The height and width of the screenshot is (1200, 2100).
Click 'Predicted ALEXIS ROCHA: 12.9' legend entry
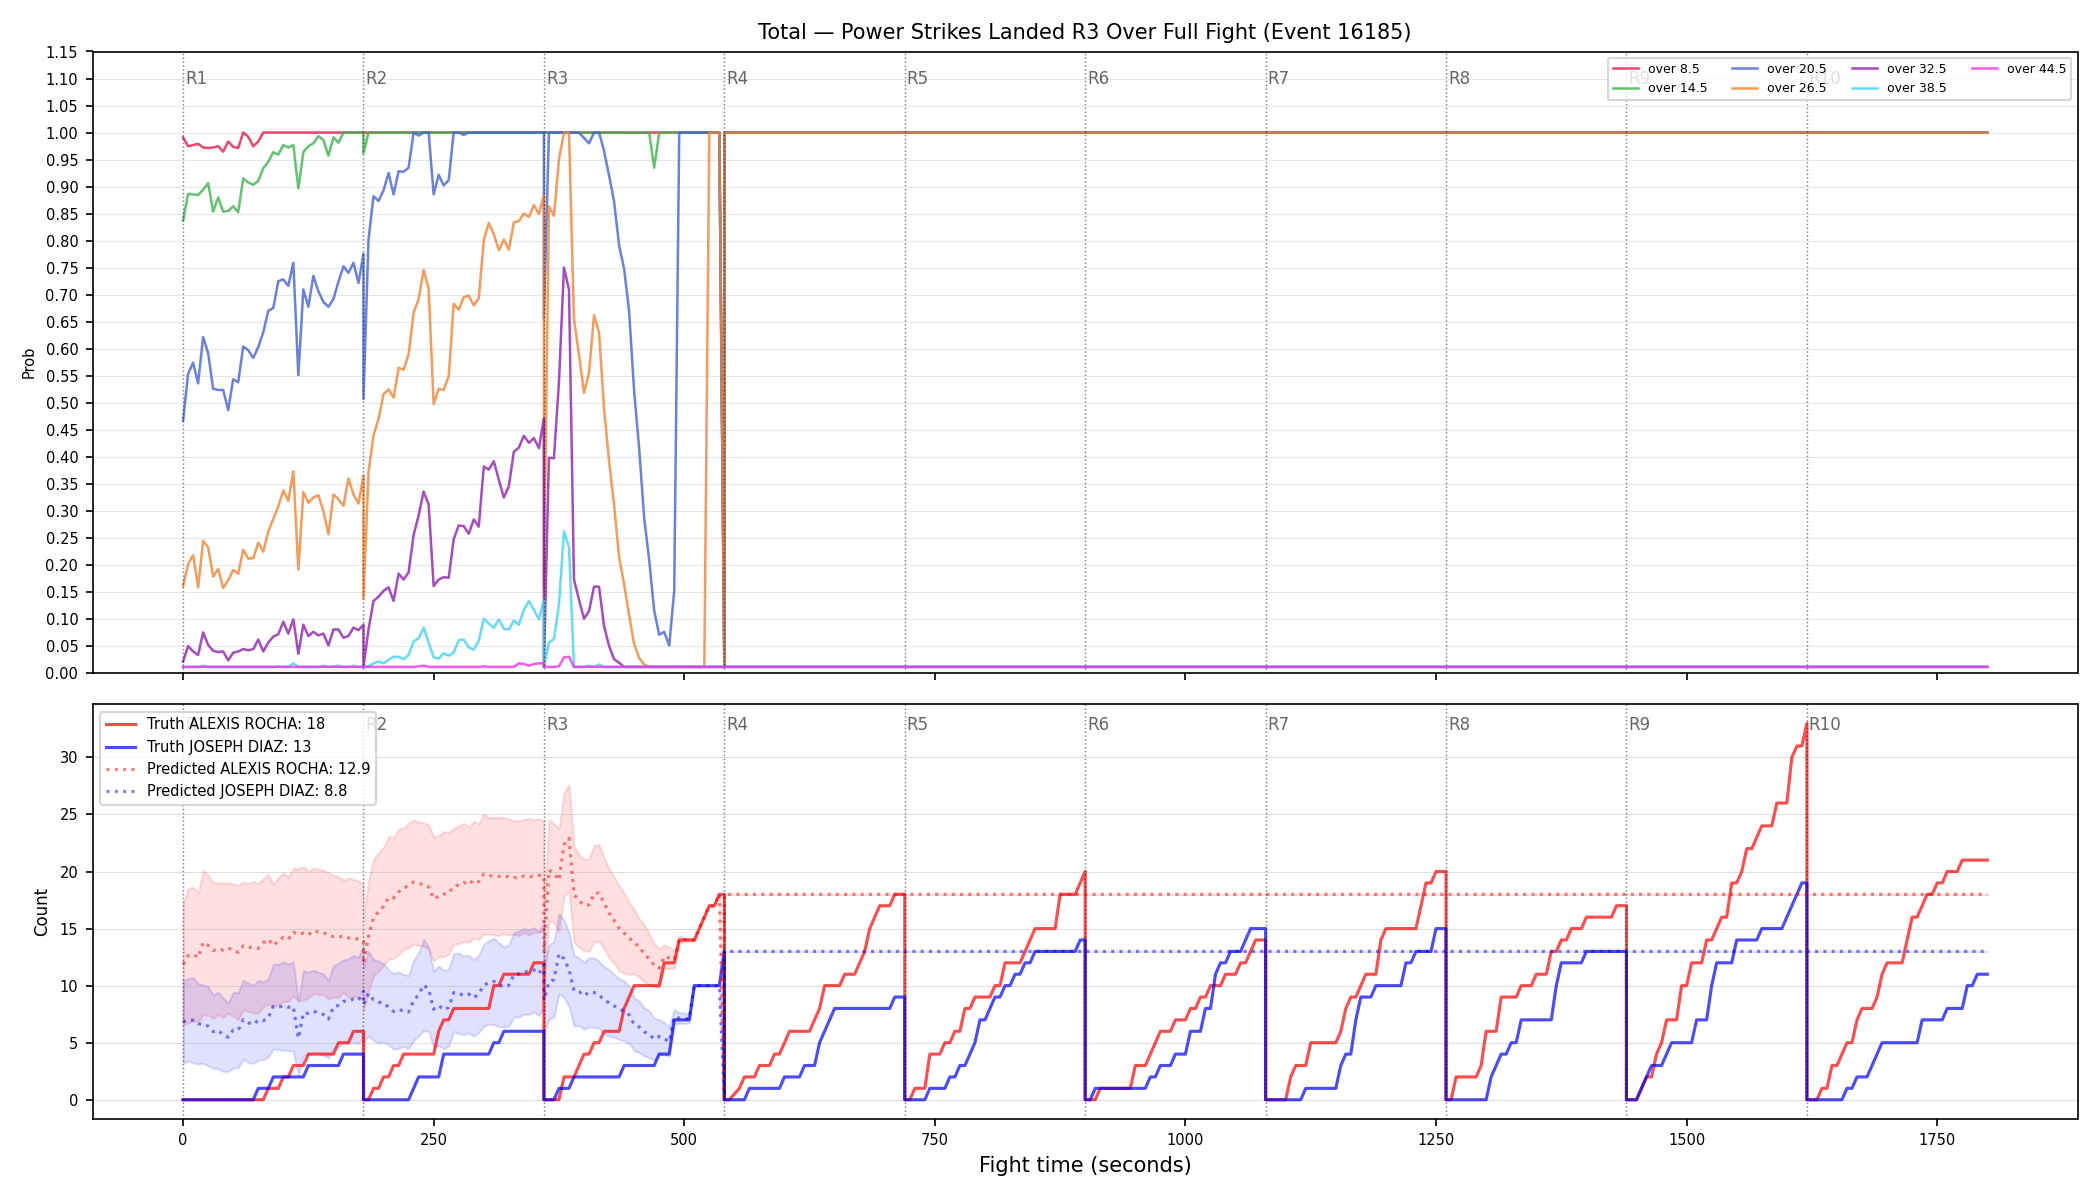pos(238,769)
